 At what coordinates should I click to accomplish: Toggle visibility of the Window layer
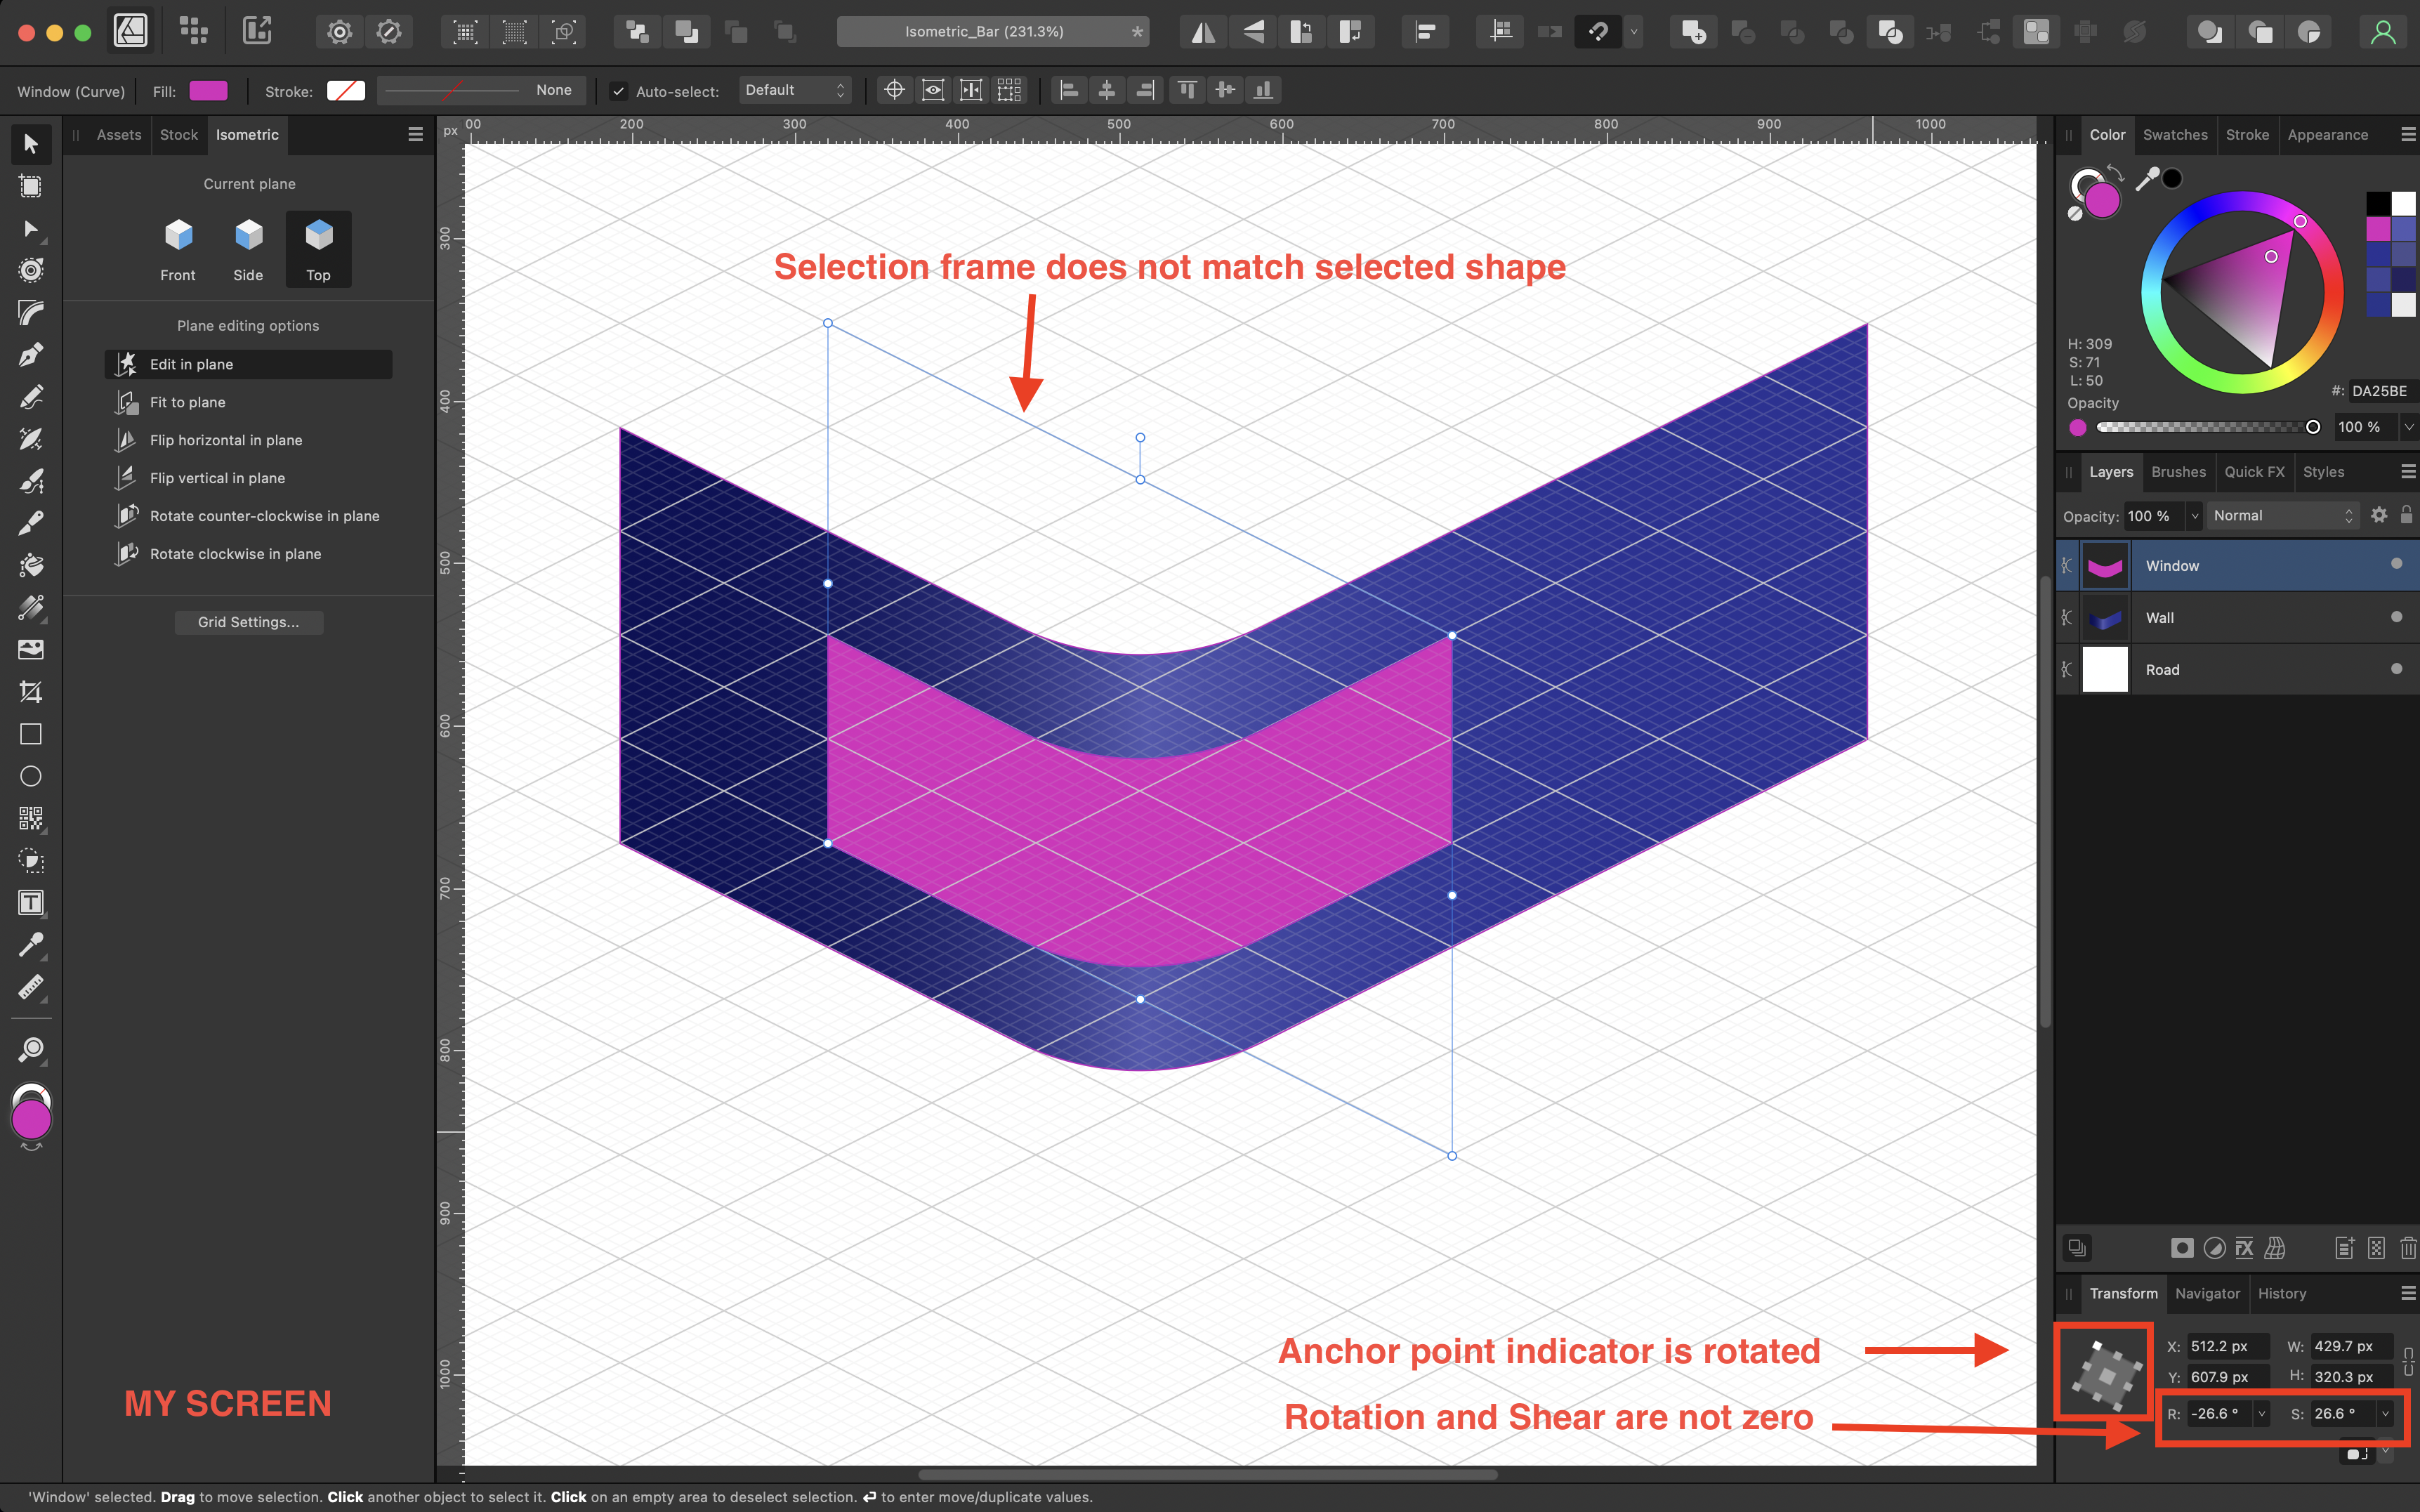pos(2396,564)
